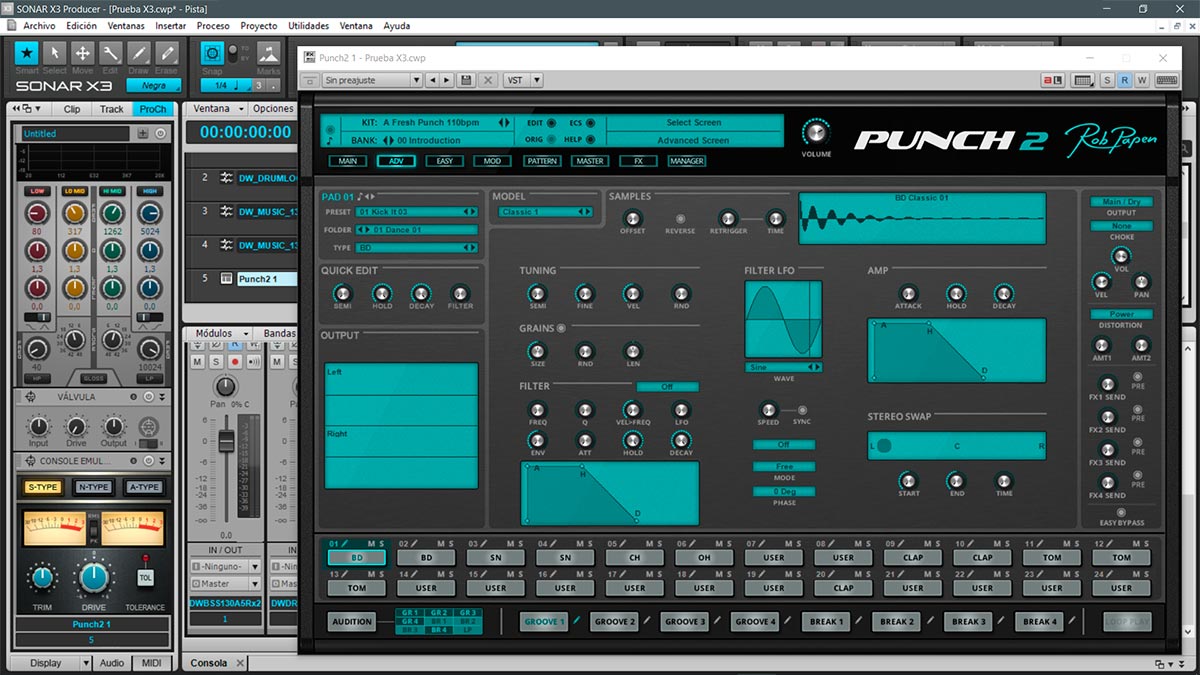Mute the console strip with M
Viewport: 1200px width, 675px height.
pos(196,361)
